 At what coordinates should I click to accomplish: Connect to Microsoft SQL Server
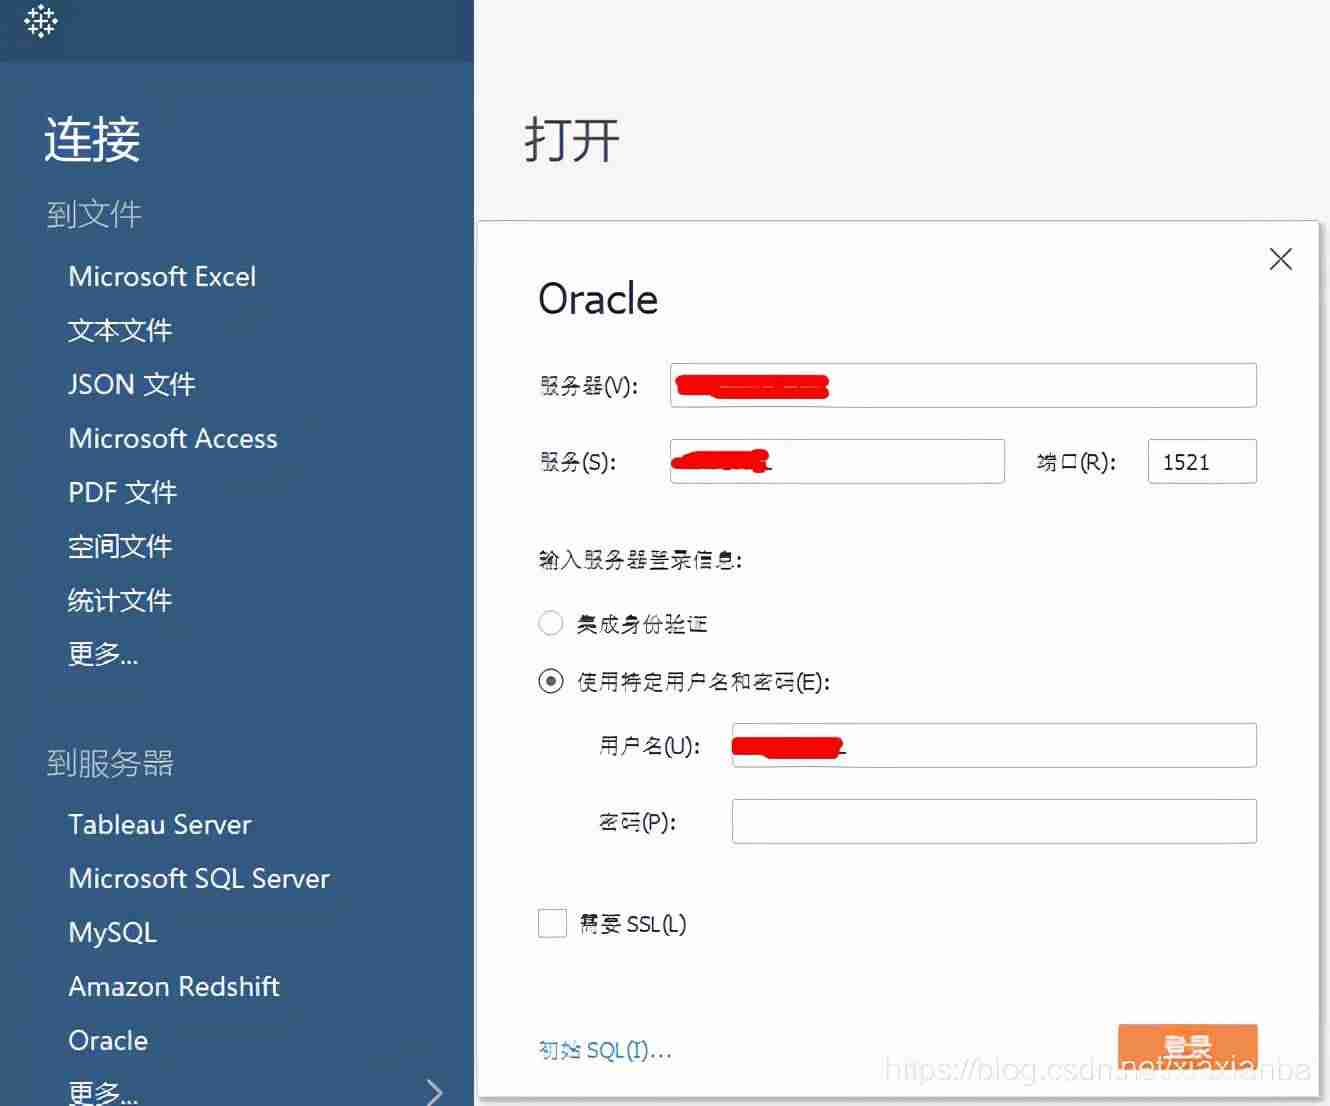199,879
